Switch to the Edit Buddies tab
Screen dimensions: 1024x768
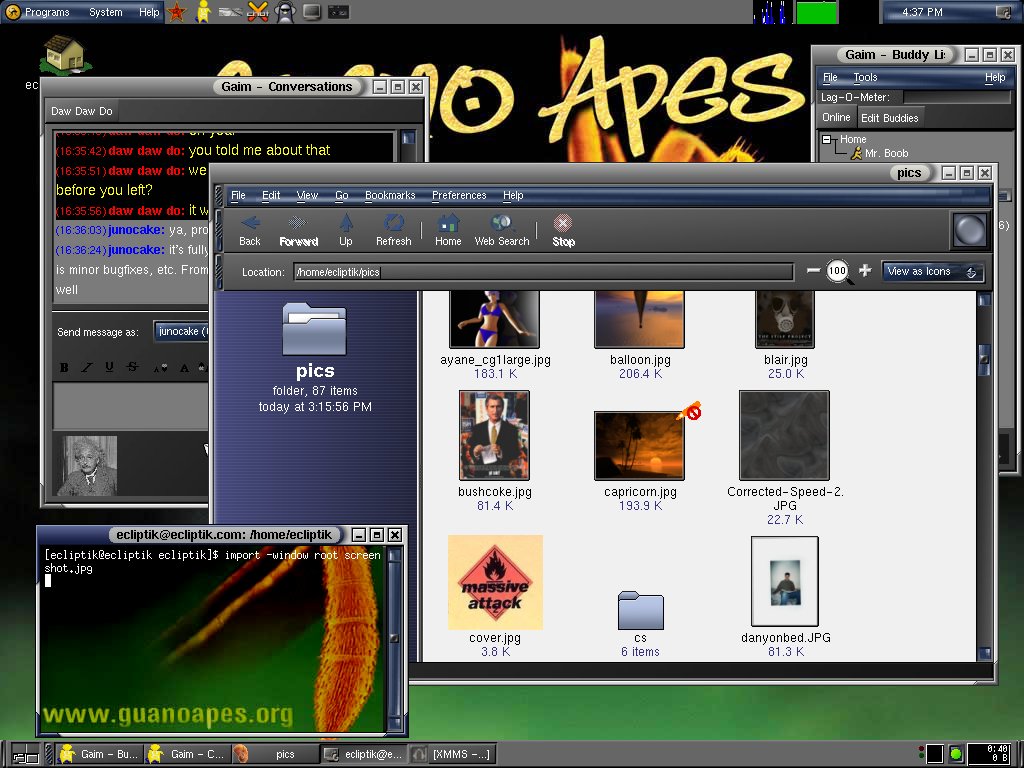click(x=889, y=118)
